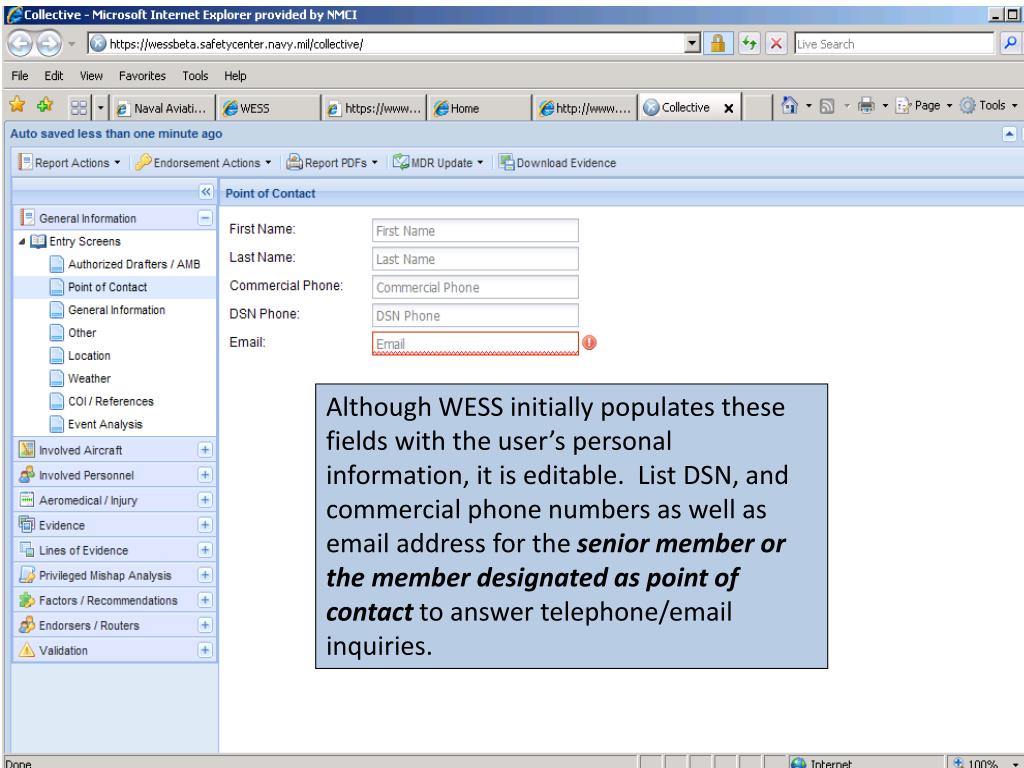Expand the Factors / Recommendations section
Viewport: 1024px width, 768px height.
pos(205,600)
